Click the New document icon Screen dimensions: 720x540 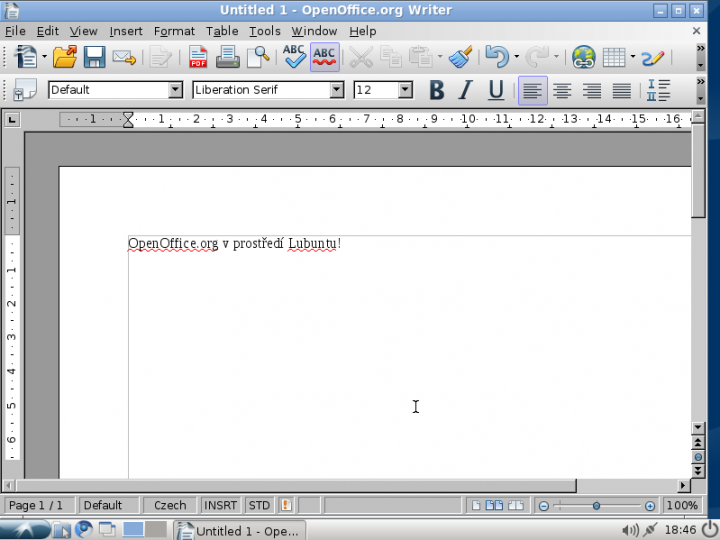(x=26, y=57)
